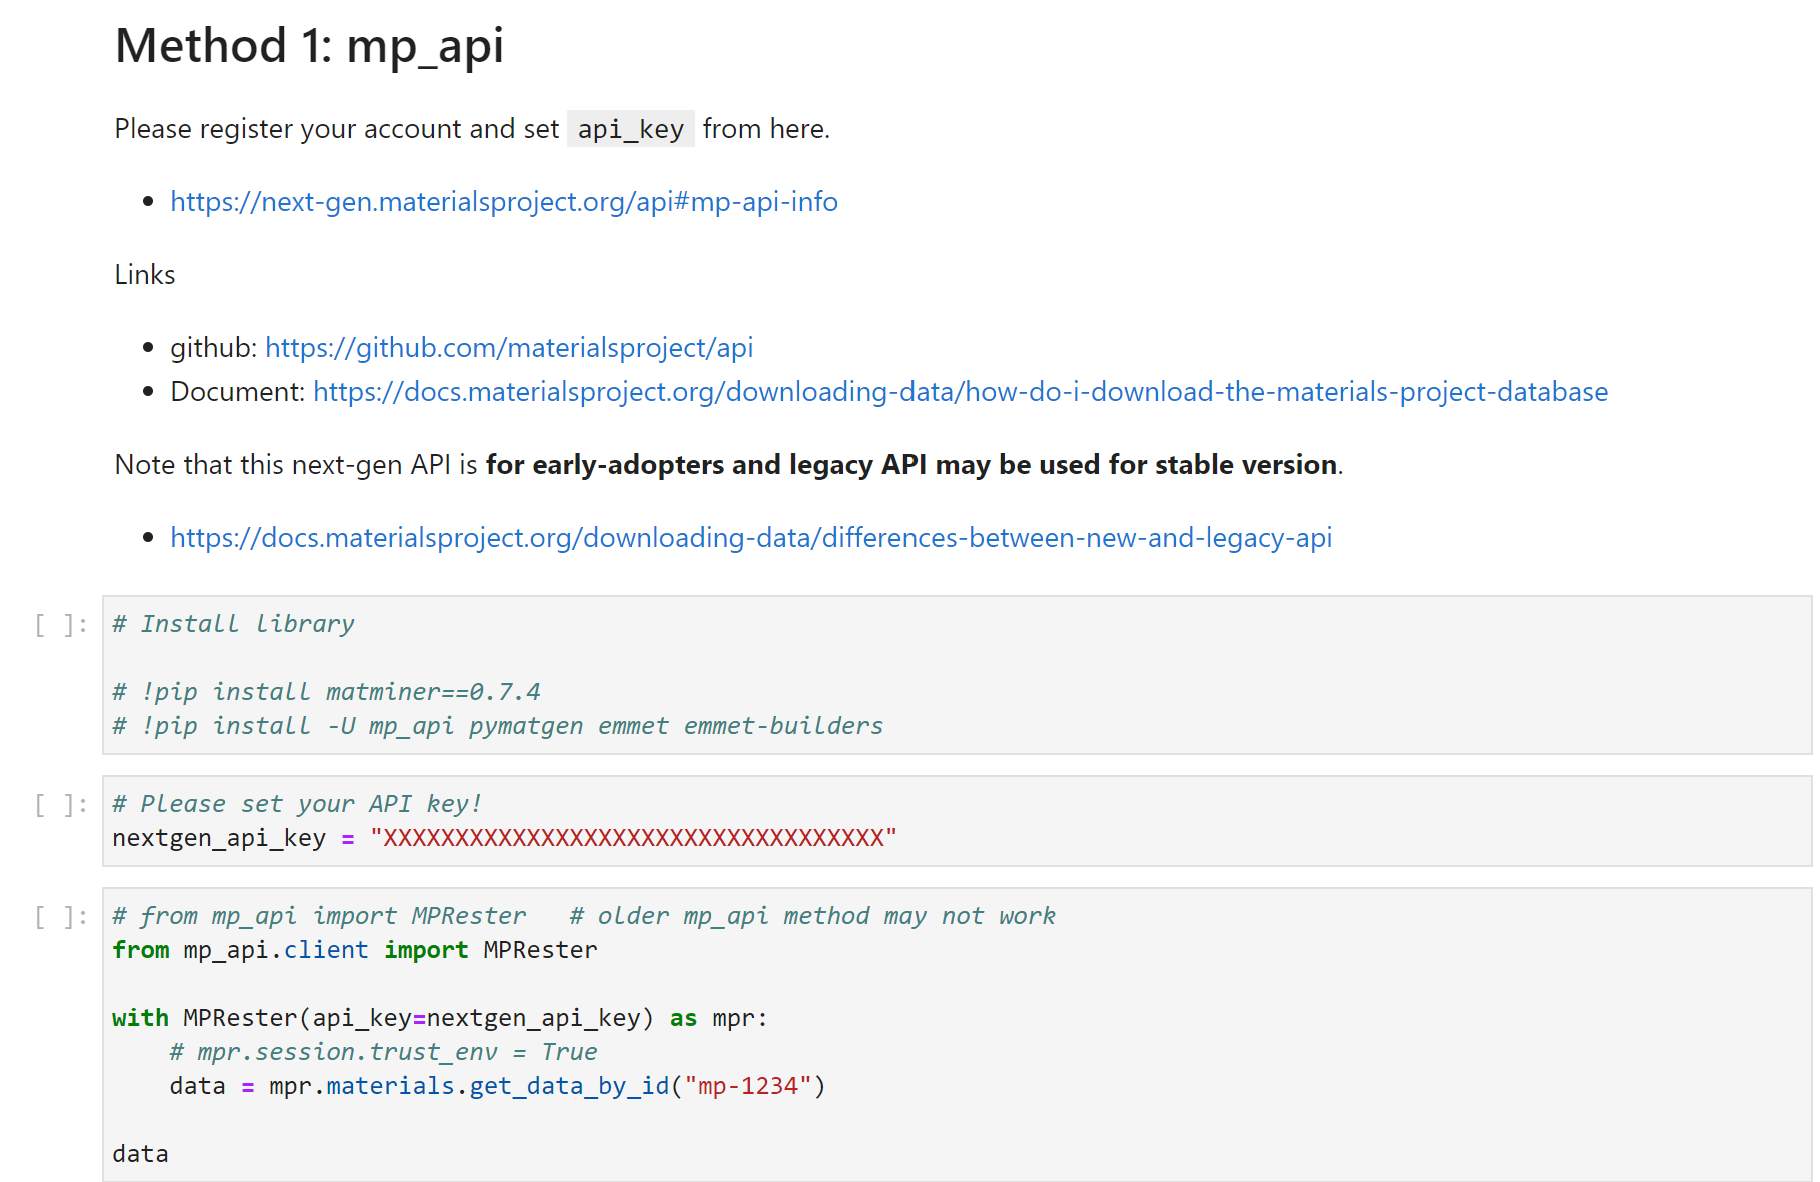Click the "from mp_api.client import MPRester" line
This screenshot has width=1820, height=1182.
[x=354, y=950]
